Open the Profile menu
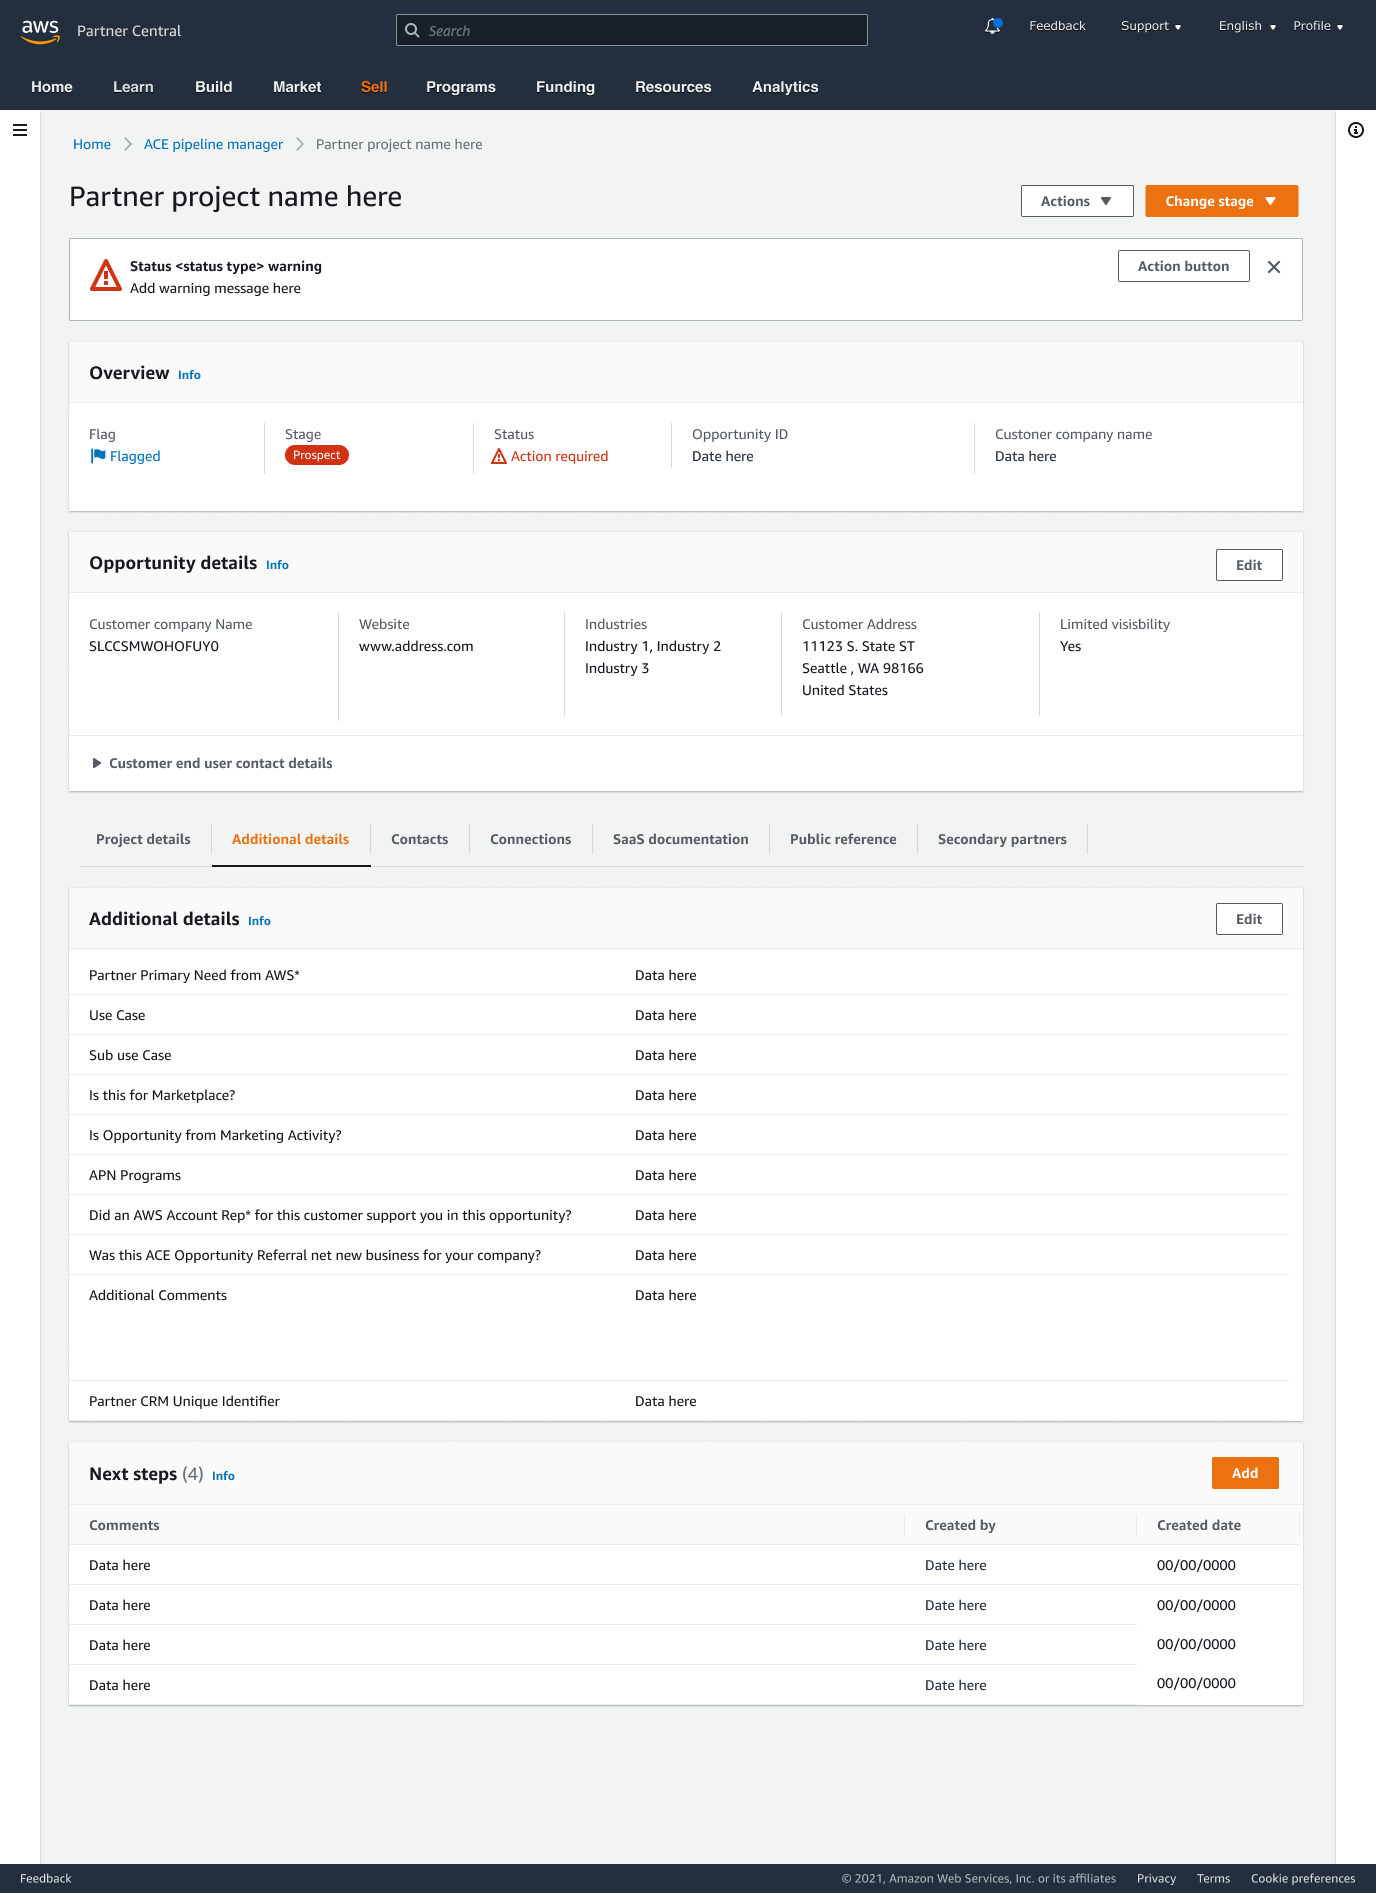Viewport: 1376px width, 1893px height. click(x=1318, y=26)
